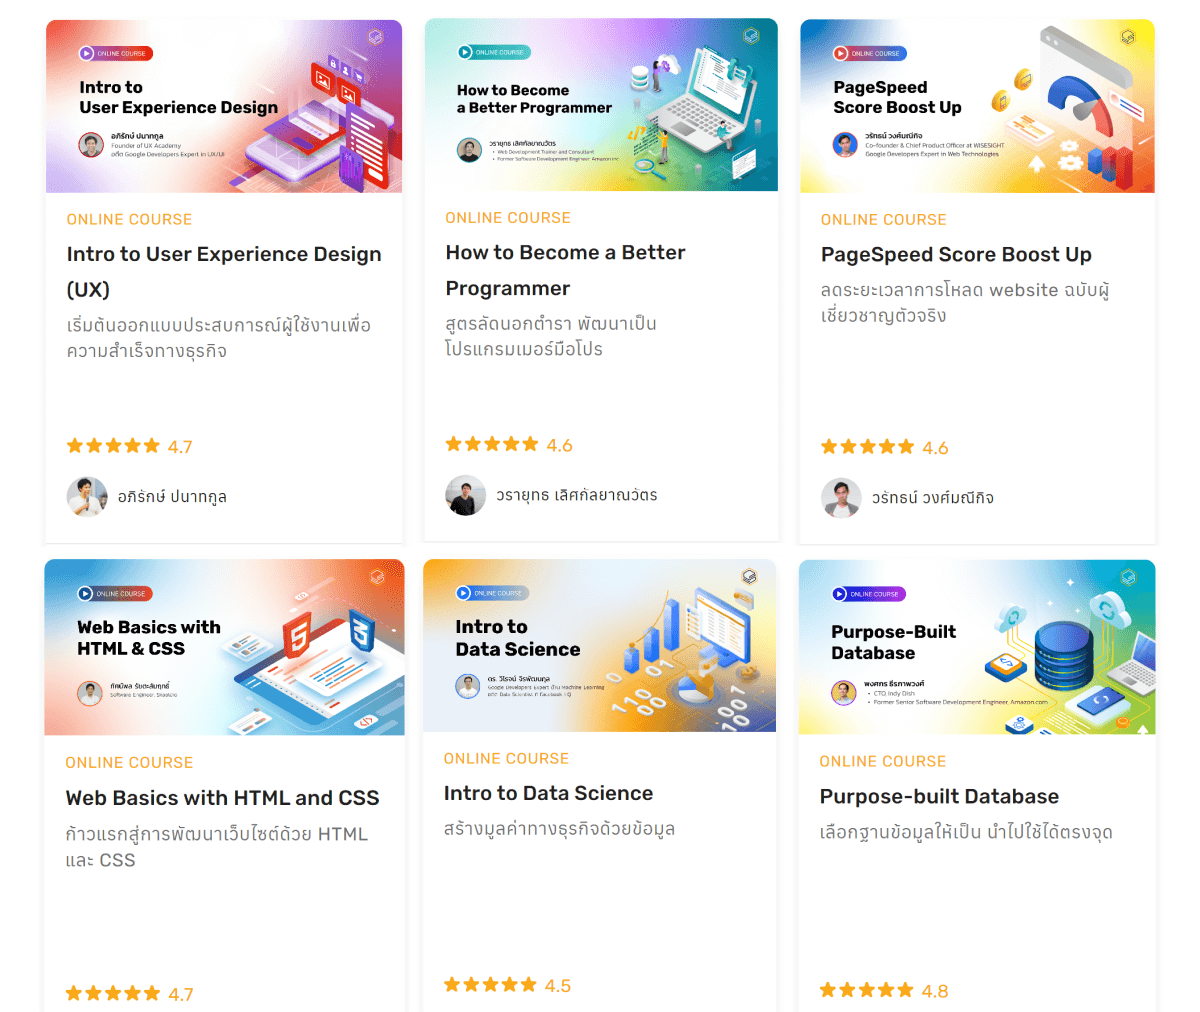Click the HTML5 logo on Web Basics banner
Viewport: 1200px width, 1012px height.
pyautogui.click(x=297, y=639)
